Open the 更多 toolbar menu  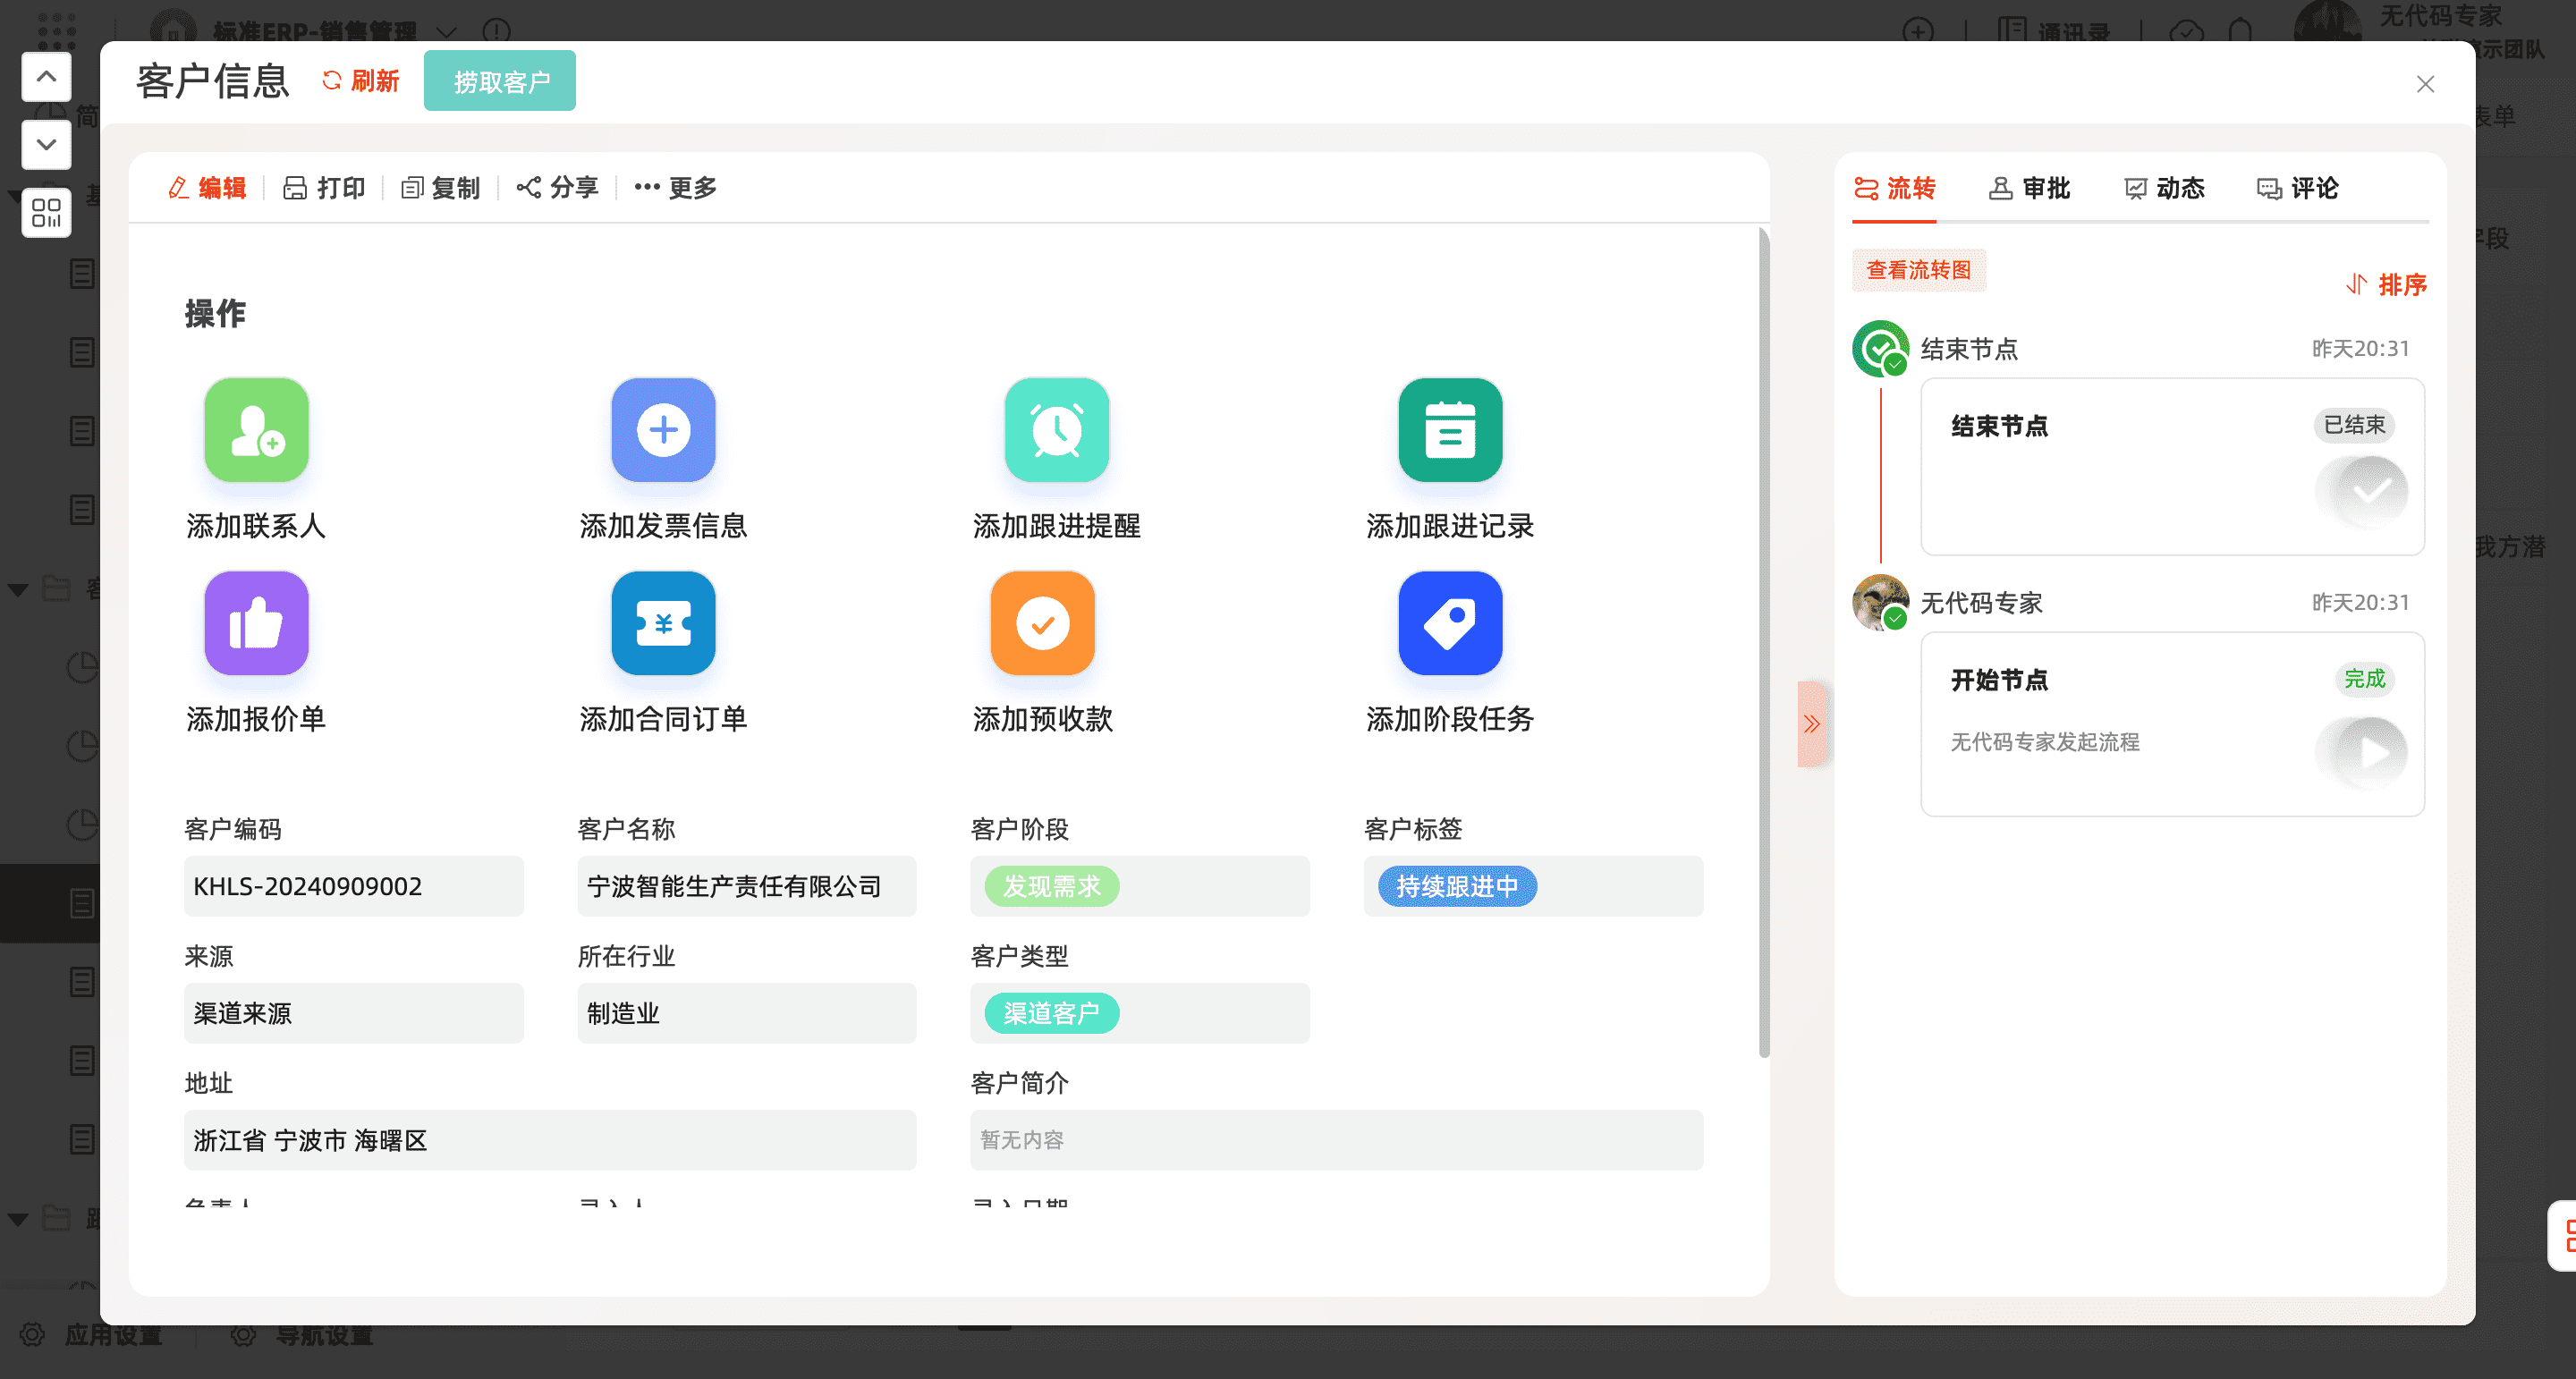[x=676, y=188]
